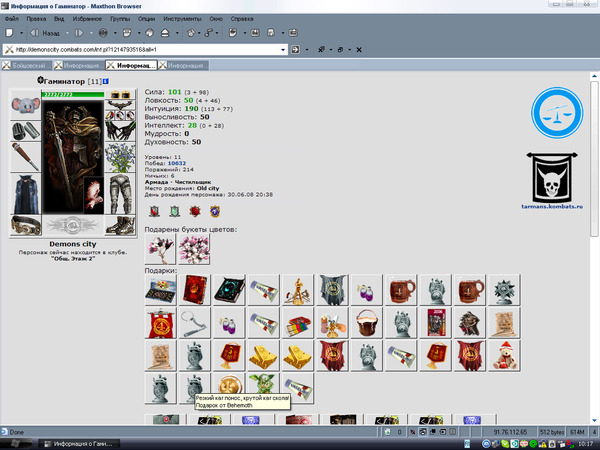This screenshot has width=600, height=450.
Task: Select the active Информац... tab
Action: pyautogui.click(x=131, y=65)
